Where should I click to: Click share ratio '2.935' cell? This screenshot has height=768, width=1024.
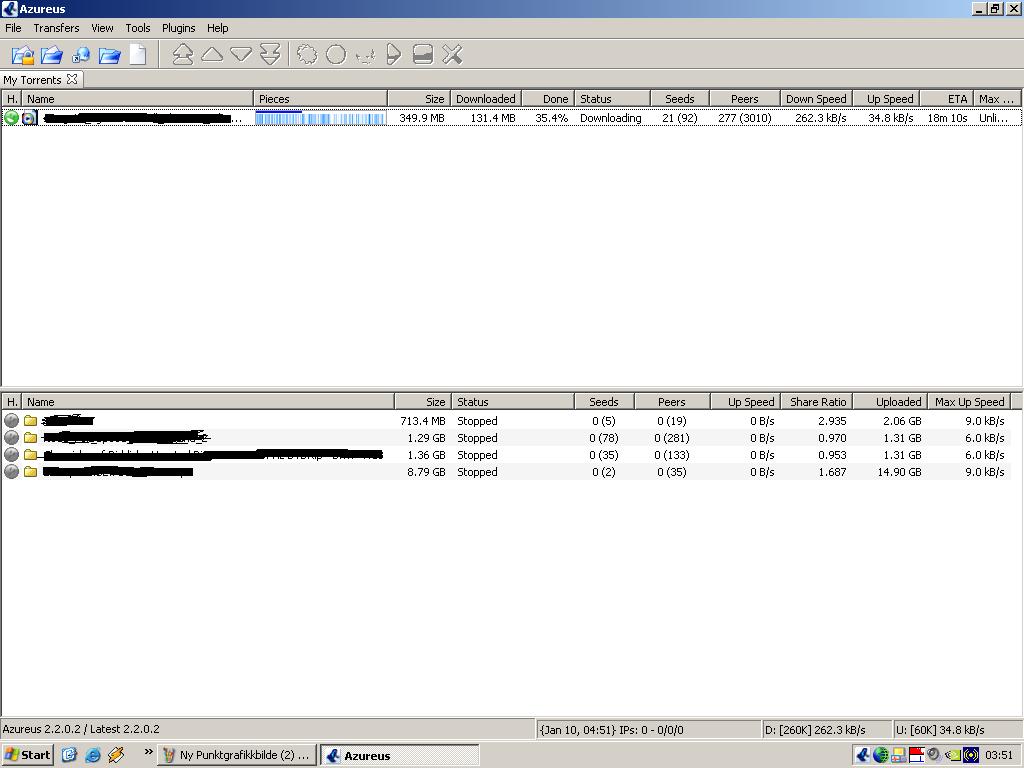[832, 421]
